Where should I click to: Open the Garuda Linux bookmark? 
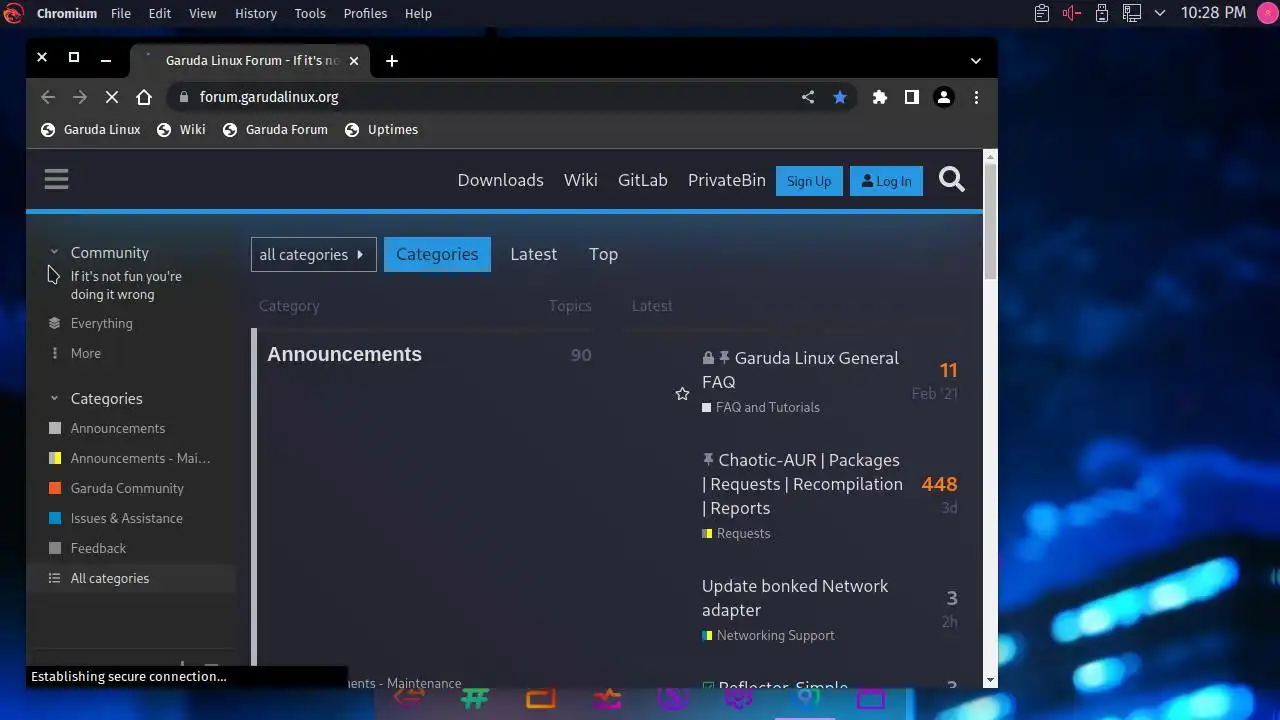(x=91, y=130)
